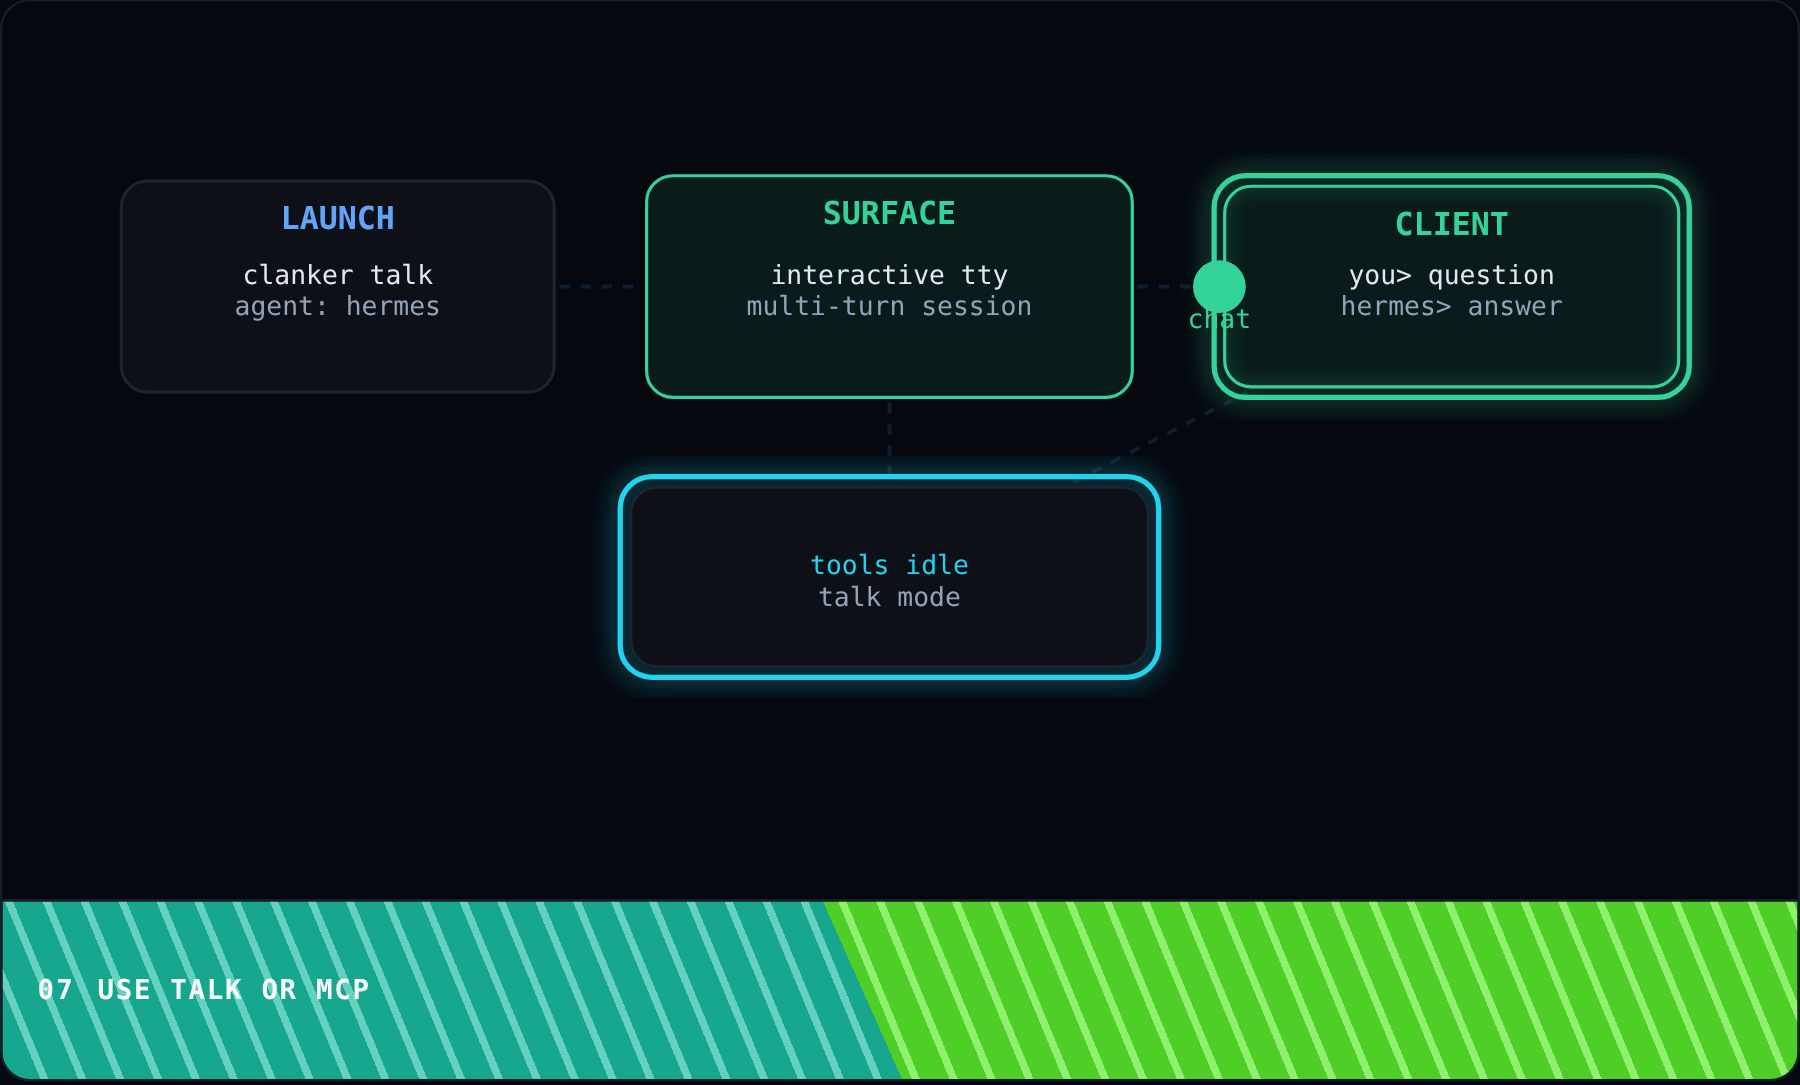
Task: Click the "chat" label under the dot
Action: coord(1219,320)
